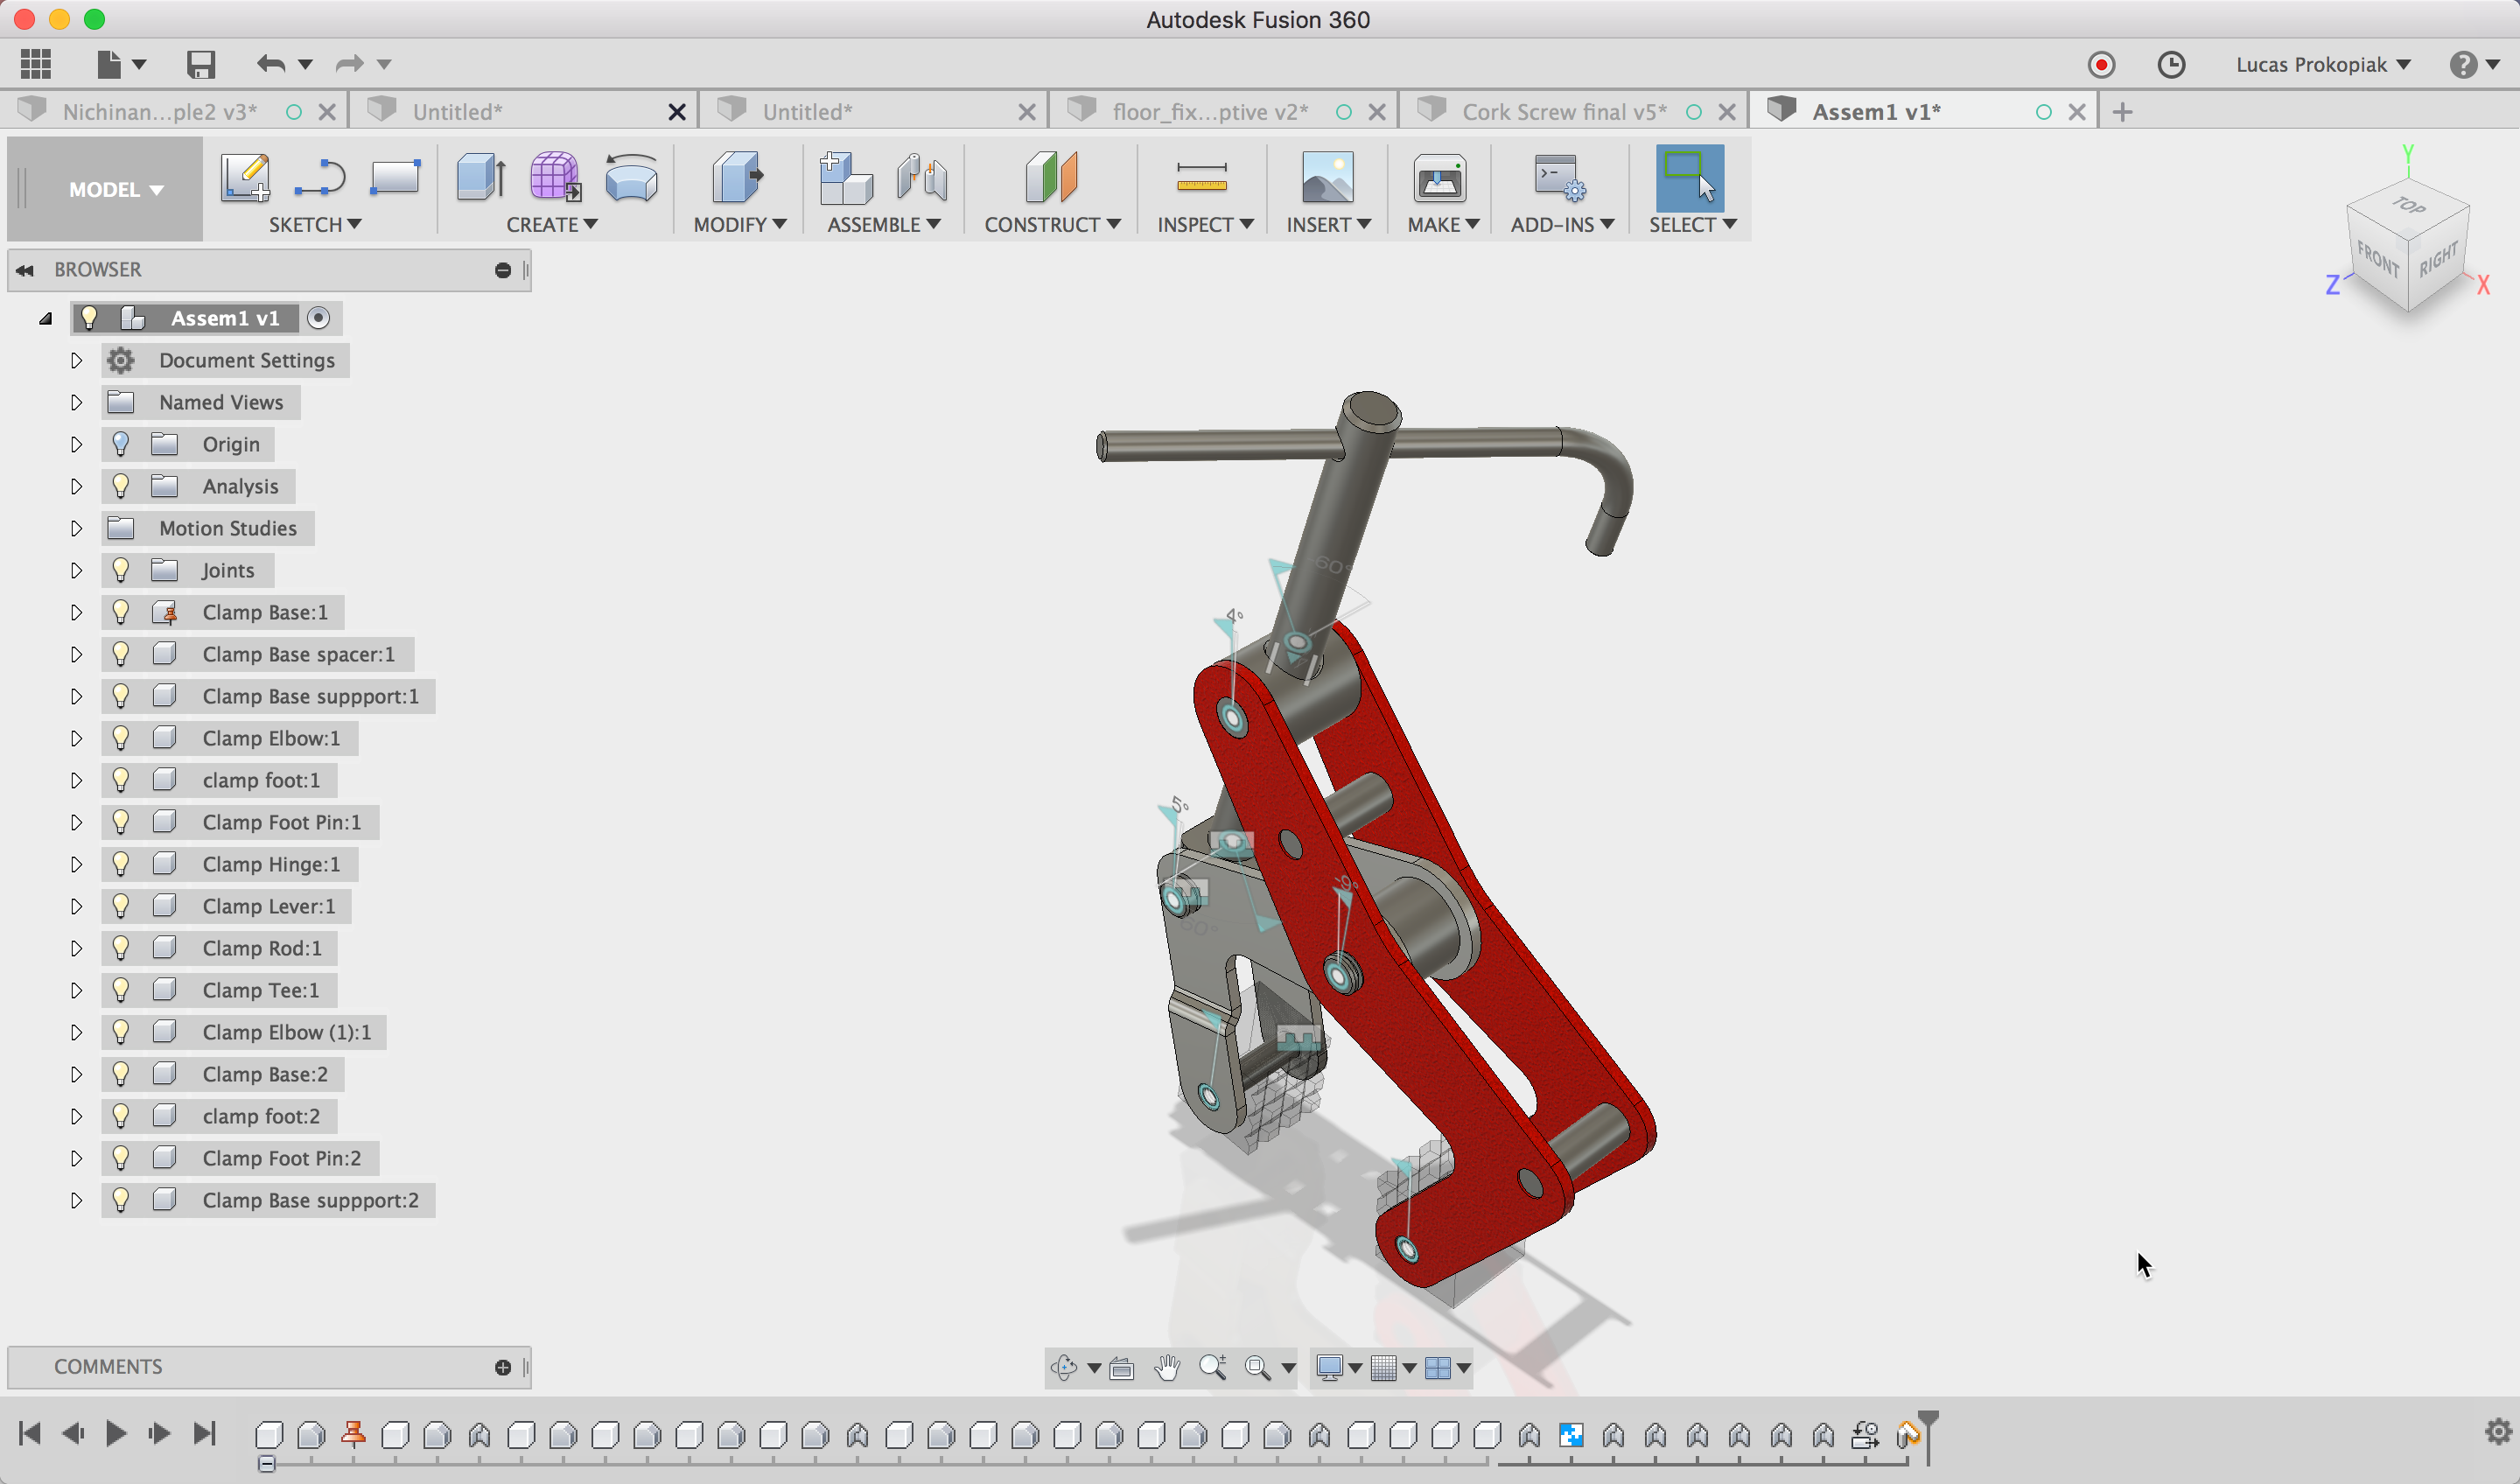This screenshot has height=1484, width=2520.
Task: Click the Create Form purple icon
Action: 555,178
